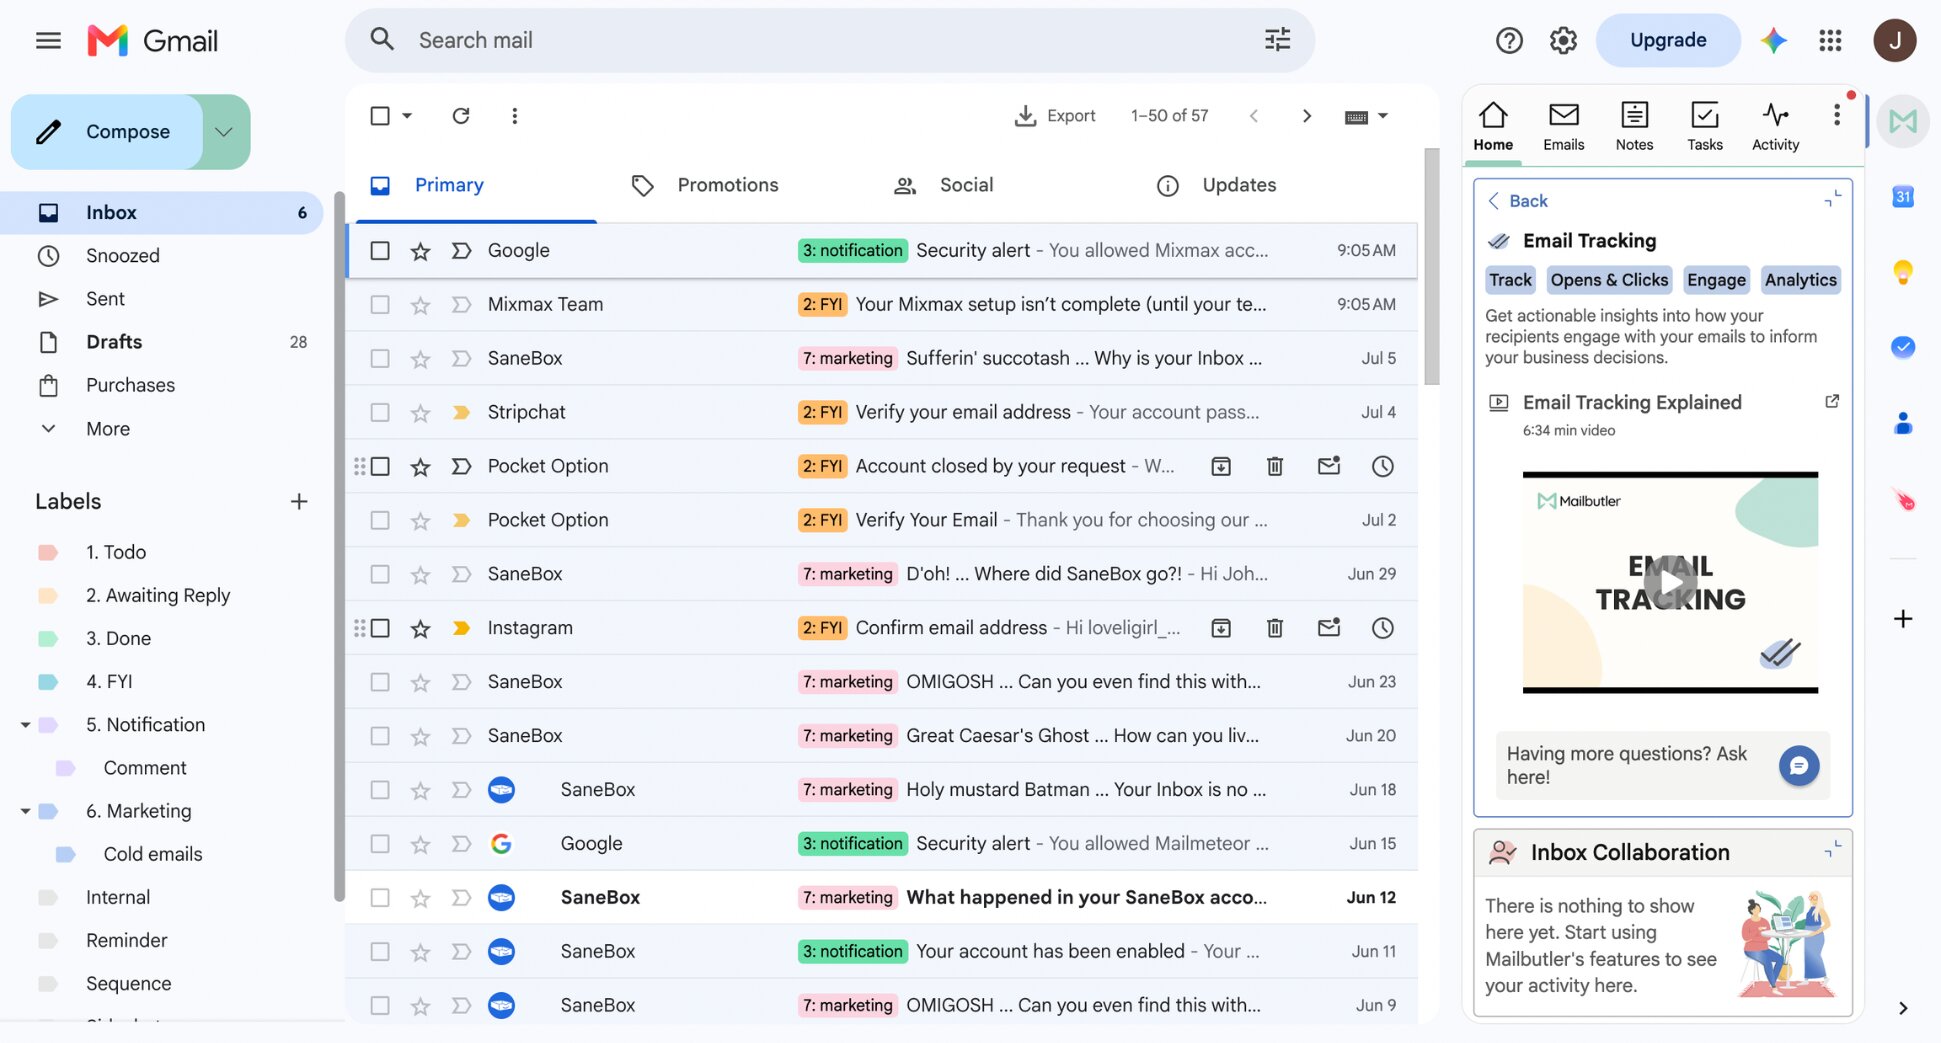The height and width of the screenshot is (1043, 1941).
Task: Hide the side panel chevron
Action: [x=1903, y=1008]
